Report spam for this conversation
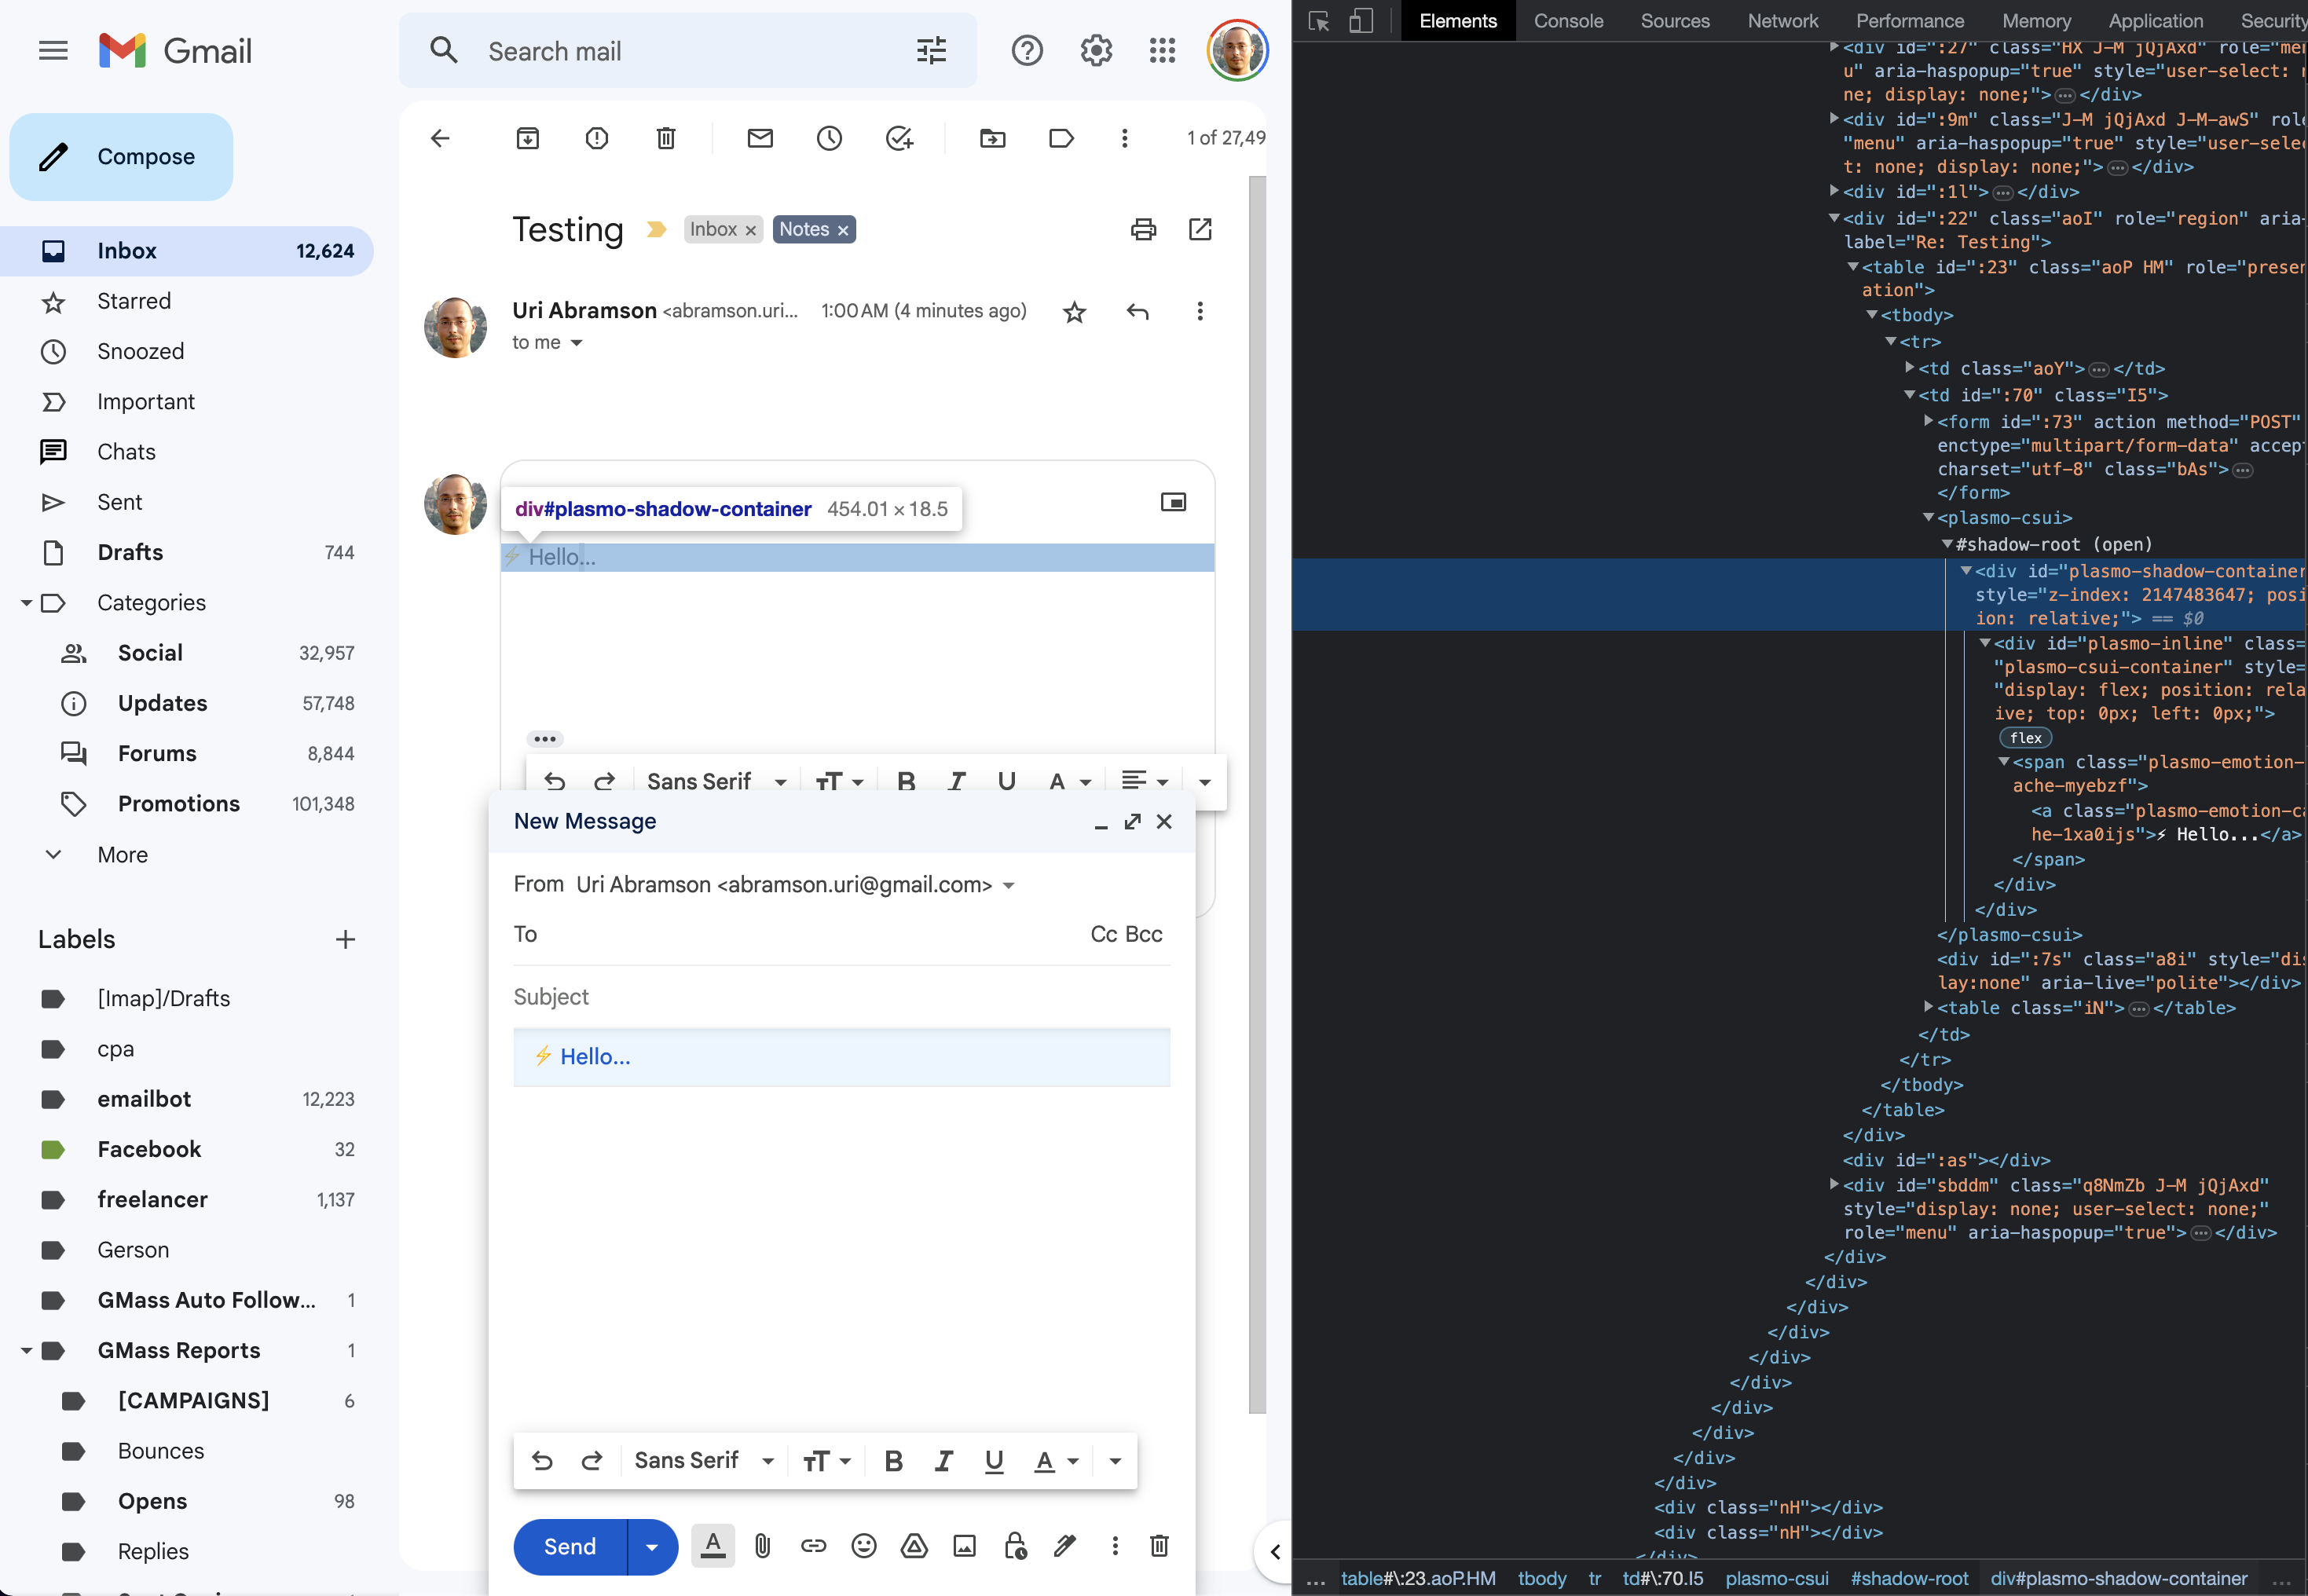This screenshot has height=1596, width=2308. tap(596, 138)
